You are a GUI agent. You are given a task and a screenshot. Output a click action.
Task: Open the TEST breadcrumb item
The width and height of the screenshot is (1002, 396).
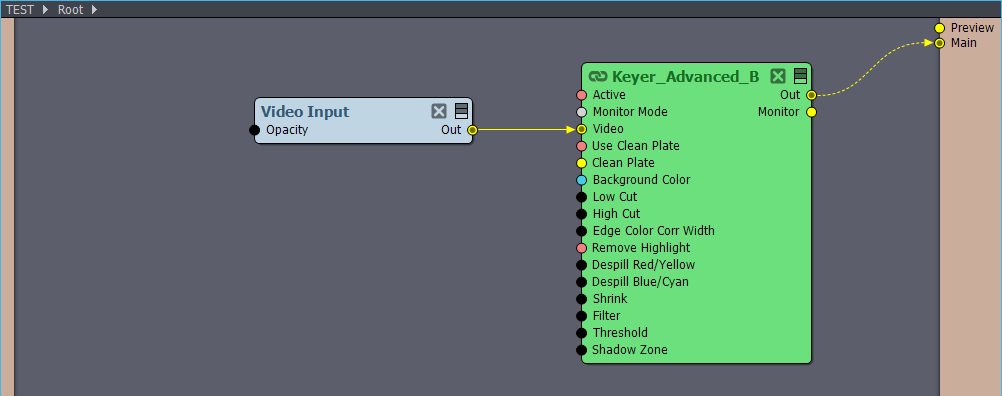pos(20,10)
